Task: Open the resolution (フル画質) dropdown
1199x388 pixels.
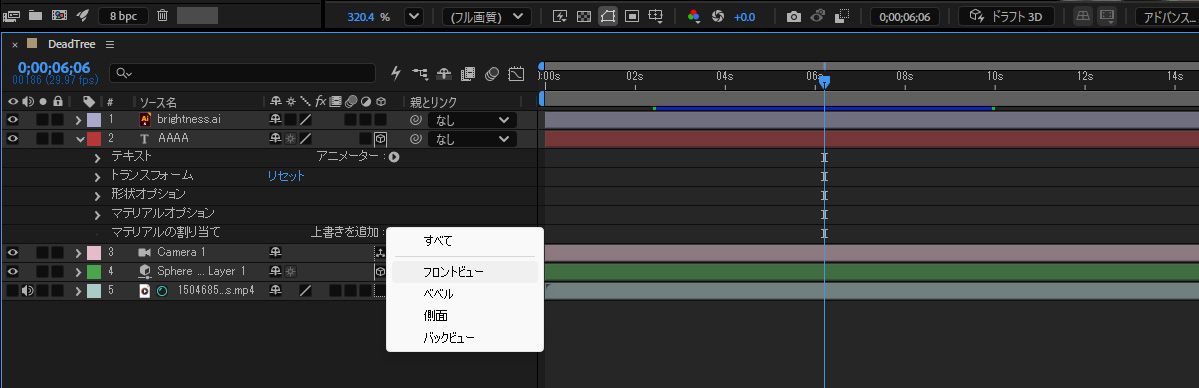Action: 486,16
